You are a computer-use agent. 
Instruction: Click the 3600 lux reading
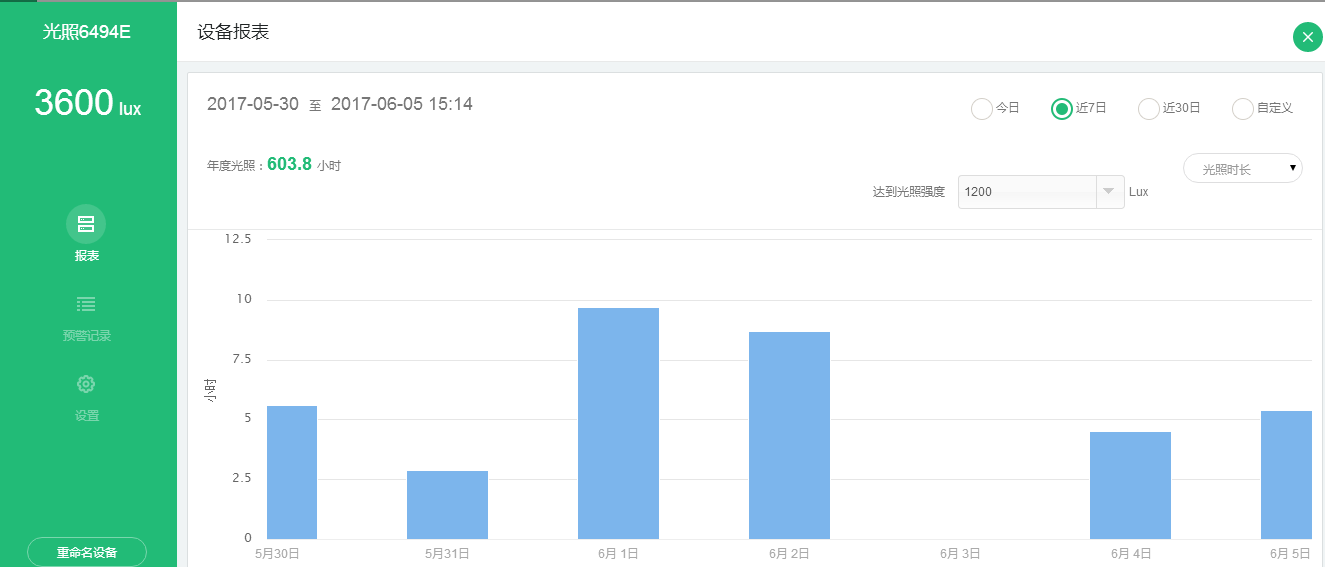point(87,103)
